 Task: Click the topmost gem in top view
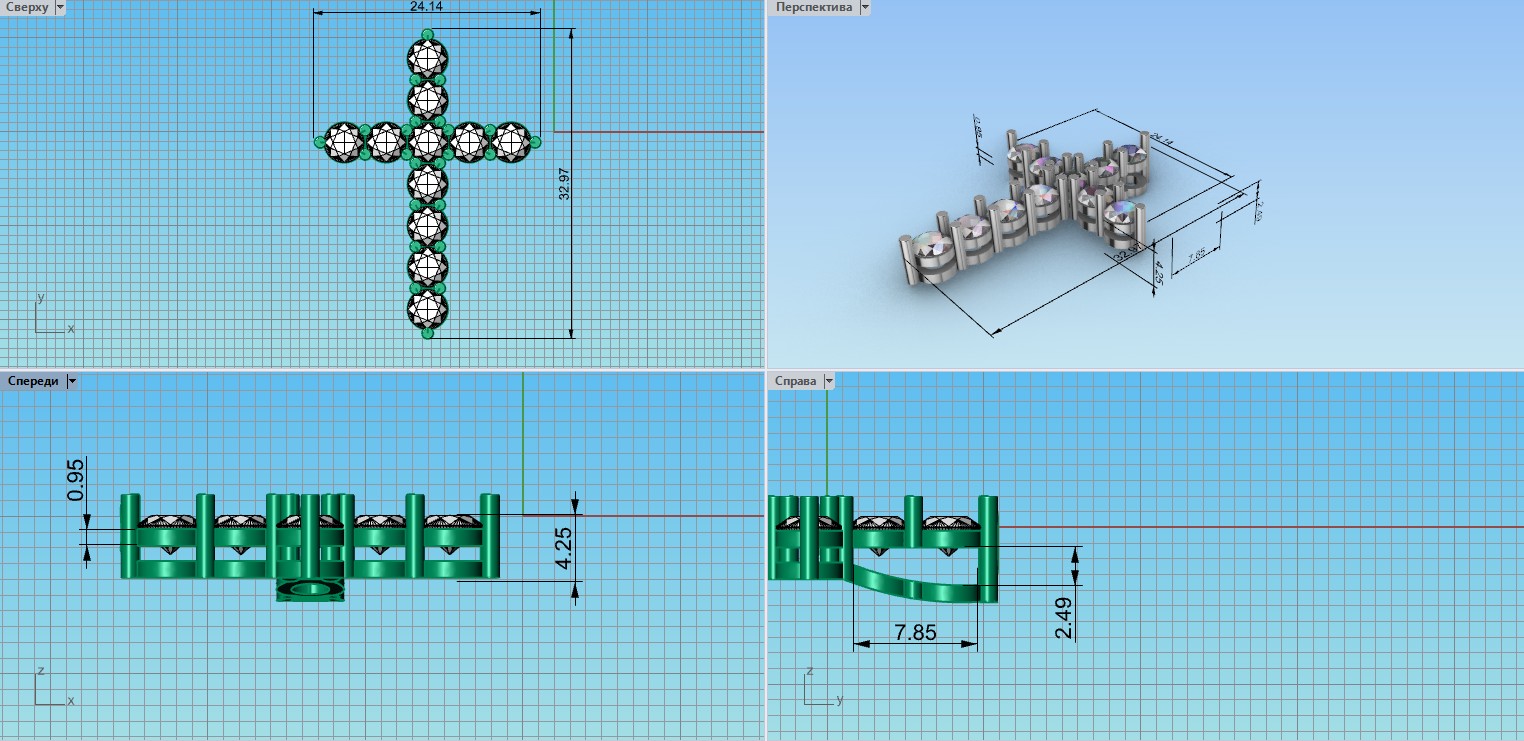tap(428, 58)
